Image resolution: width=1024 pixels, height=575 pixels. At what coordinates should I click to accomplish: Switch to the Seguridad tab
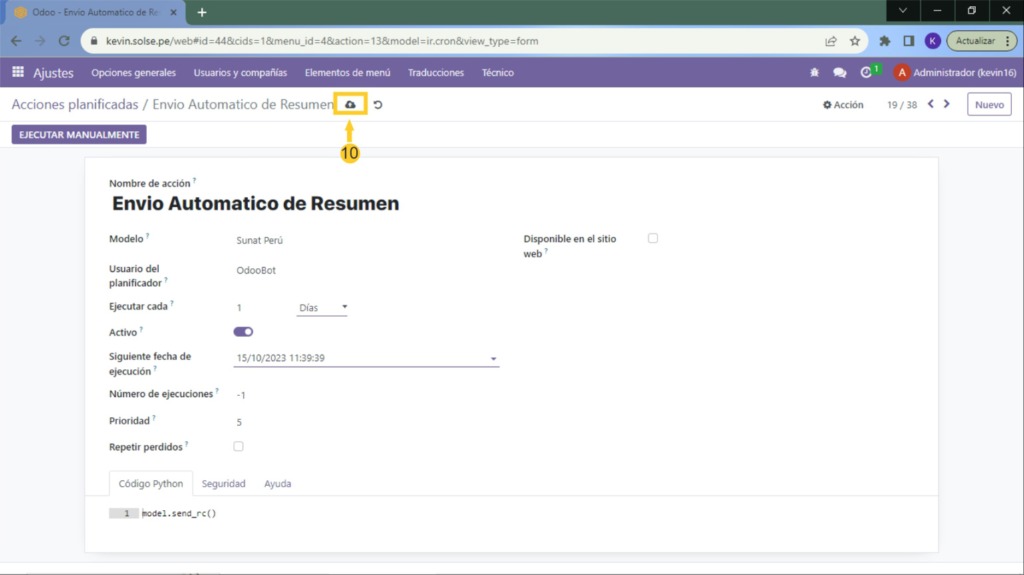pyautogui.click(x=223, y=483)
